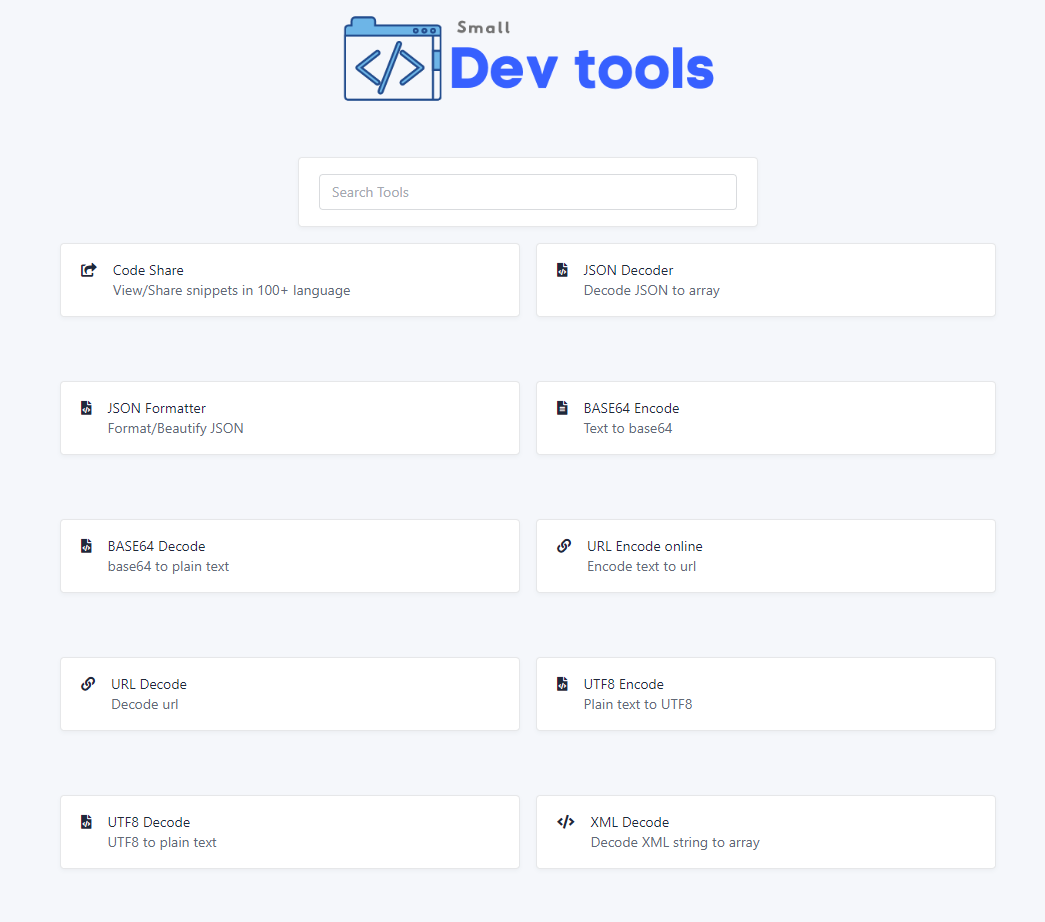
Task: Click the file icon beside JSON Formatter
Action: point(86,408)
